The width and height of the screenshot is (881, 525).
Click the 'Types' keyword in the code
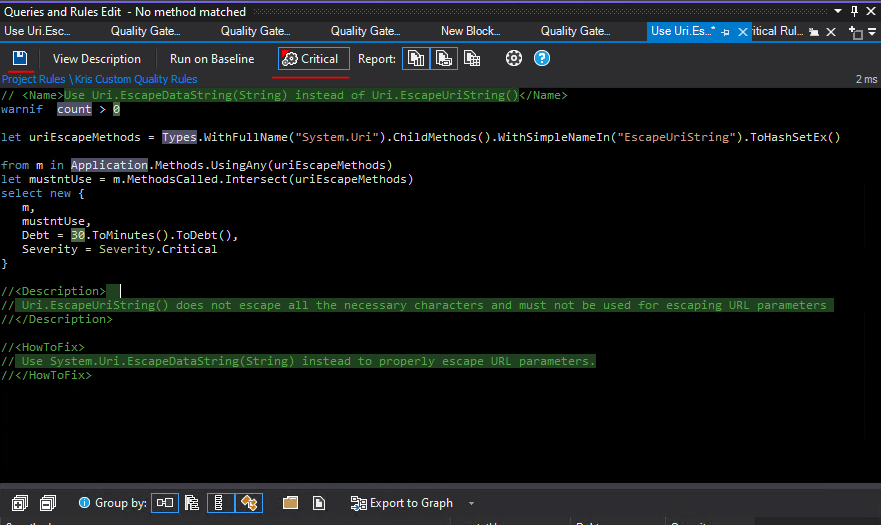[179, 137]
